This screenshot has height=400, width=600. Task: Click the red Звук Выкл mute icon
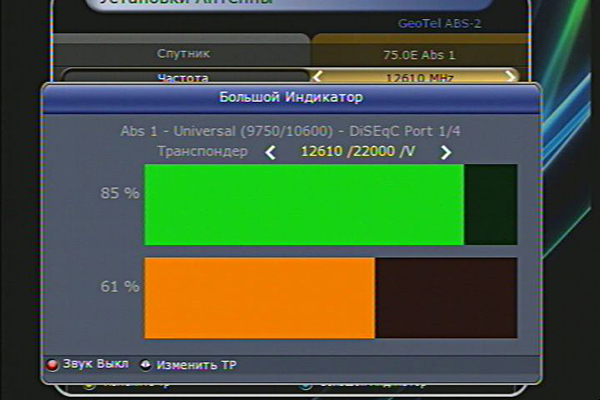point(53,365)
